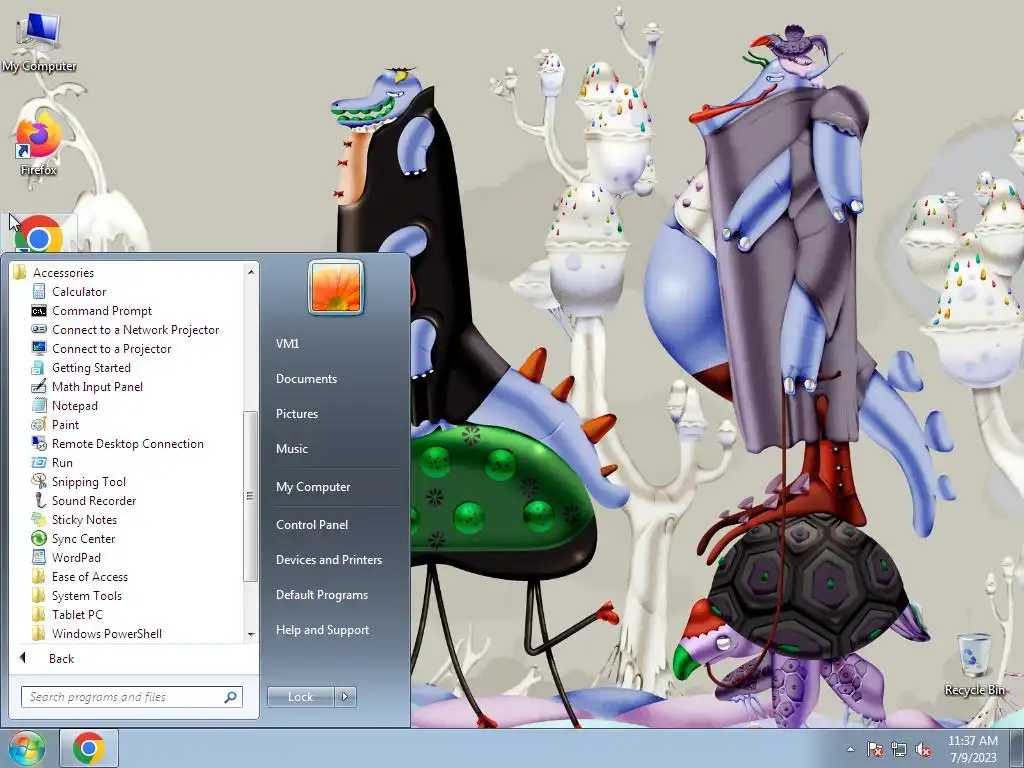
Task: Open the clock showing 11:37 AM
Action: coord(972,749)
